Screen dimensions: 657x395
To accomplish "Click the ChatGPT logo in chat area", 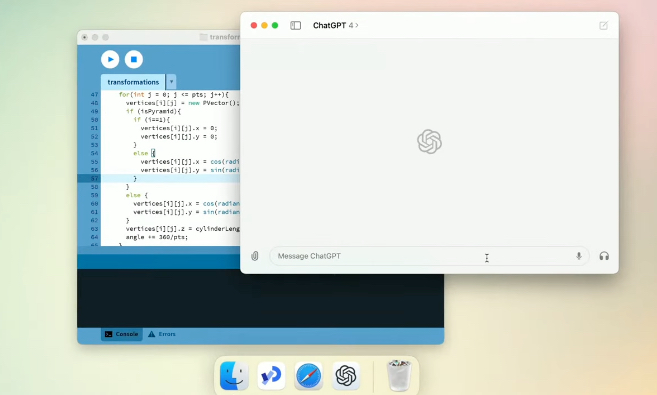I will pos(429,142).
